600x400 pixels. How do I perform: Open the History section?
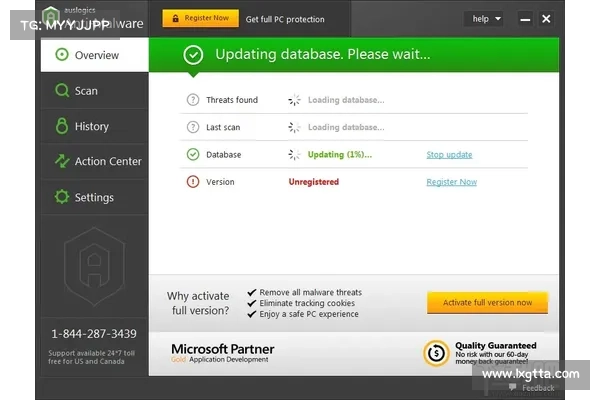(90, 126)
